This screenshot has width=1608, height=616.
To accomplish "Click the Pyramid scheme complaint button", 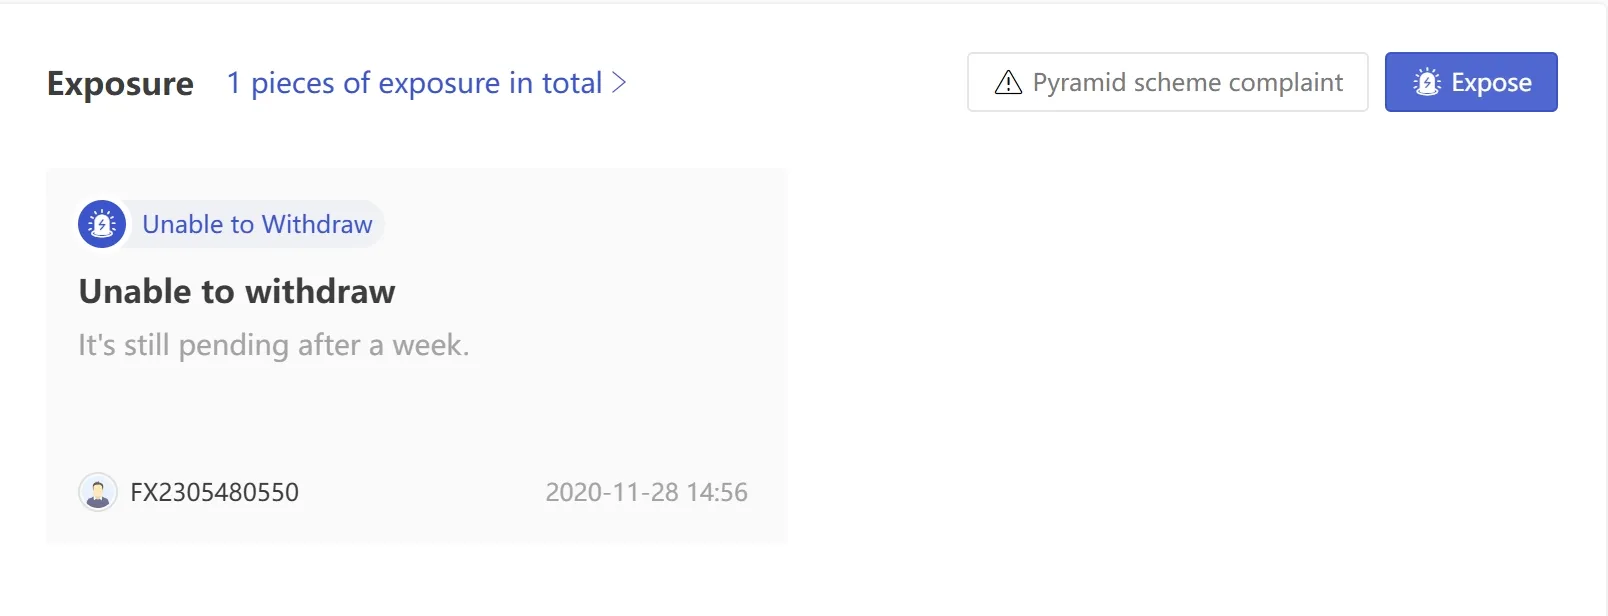I will (x=1167, y=82).
